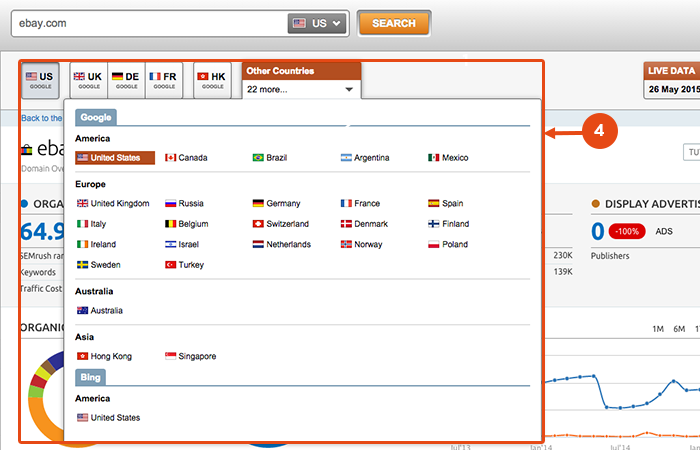Choose the highlighted Google United States entry
700x450 pixels.
pyautogui.click(x=115, y=158)
